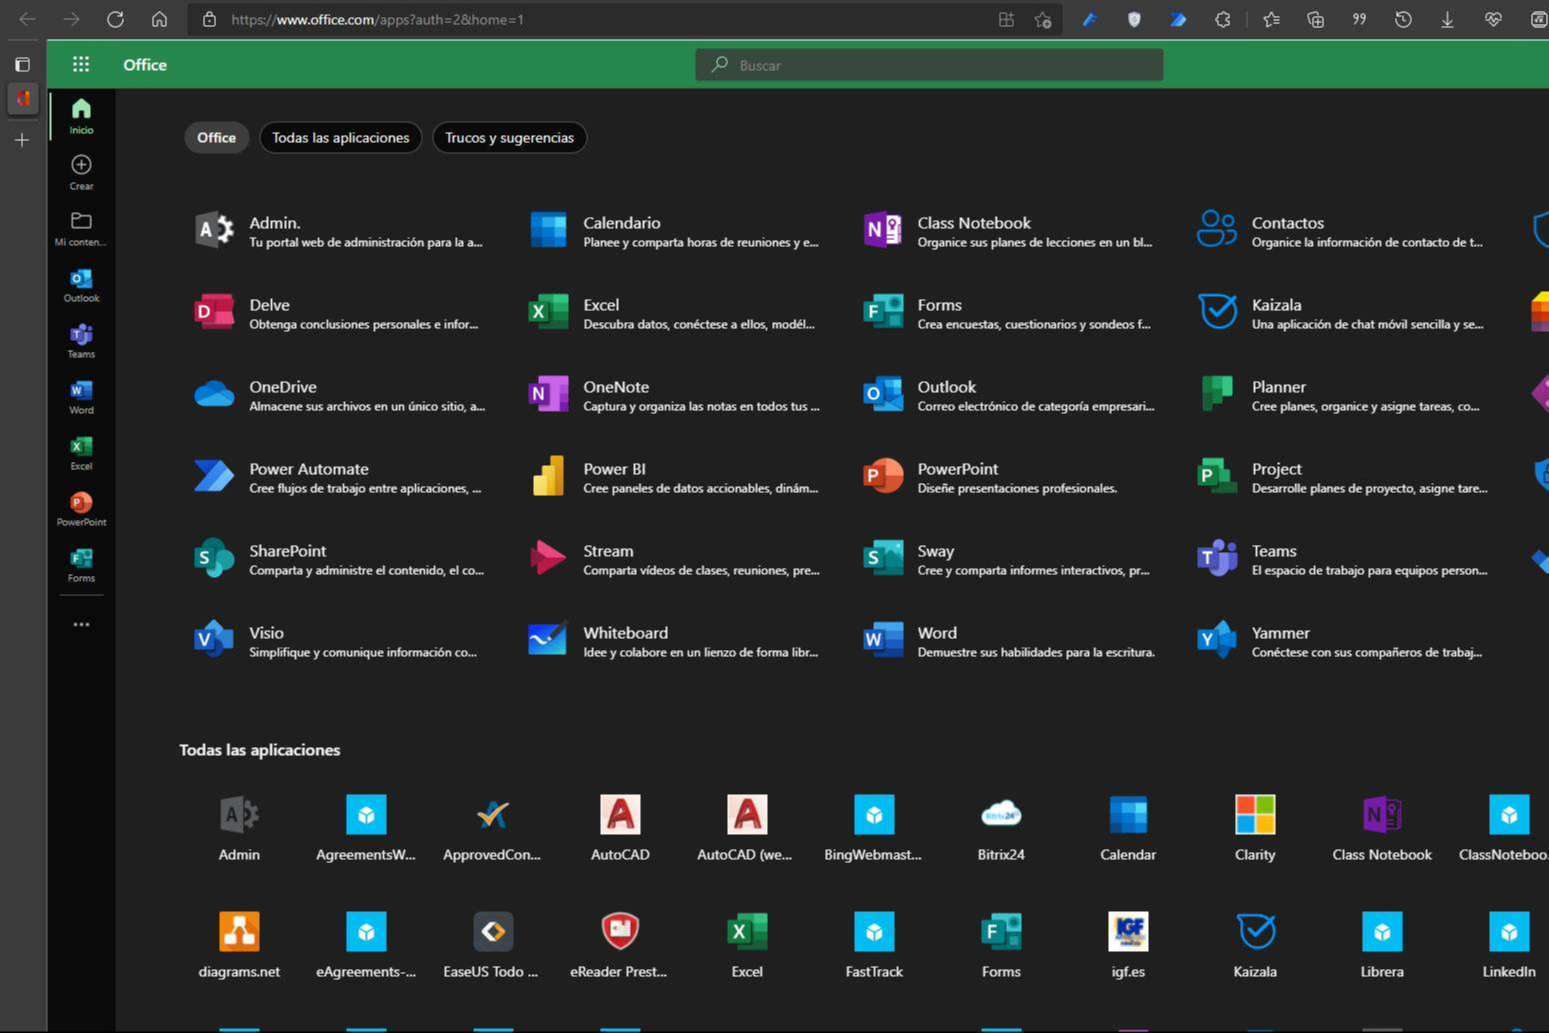Open the Yammer app tile
Viewport: 1549px width, 1033px height.
tap(1280, 641)
